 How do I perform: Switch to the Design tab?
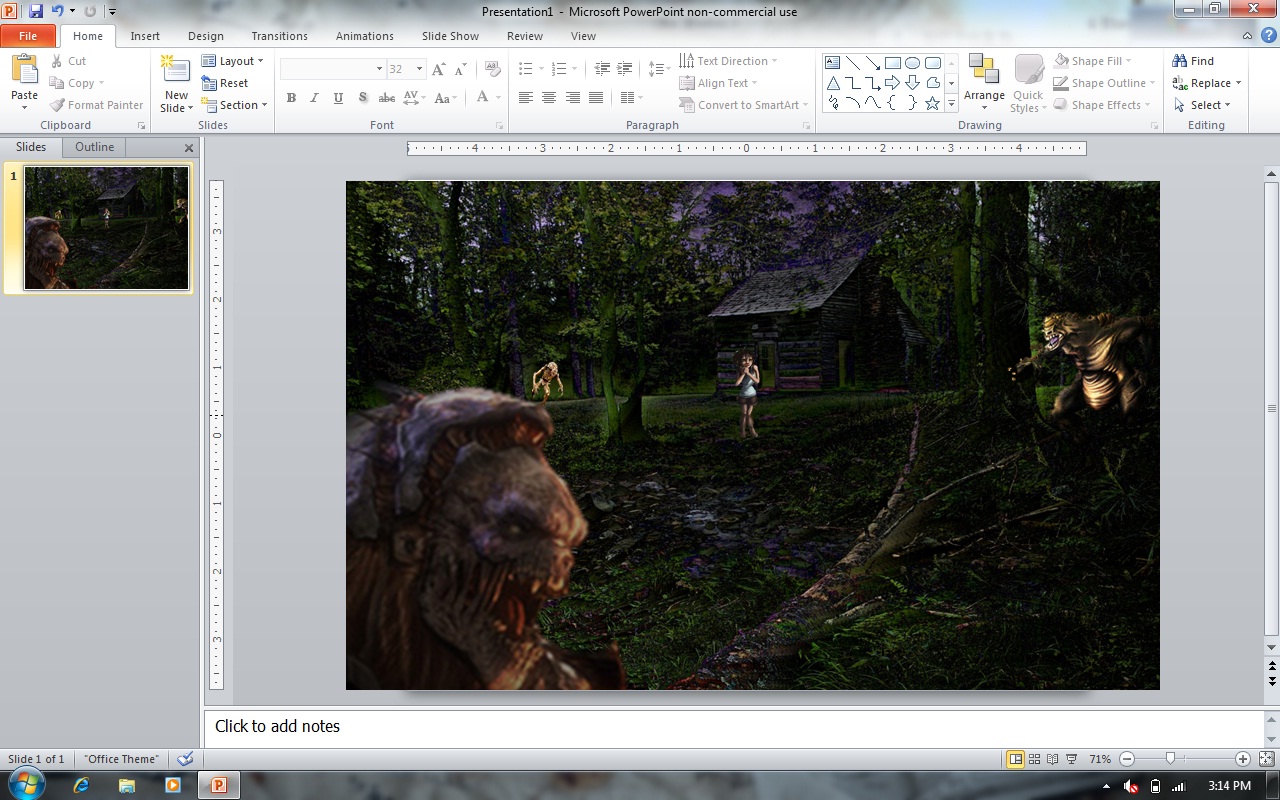206,36
